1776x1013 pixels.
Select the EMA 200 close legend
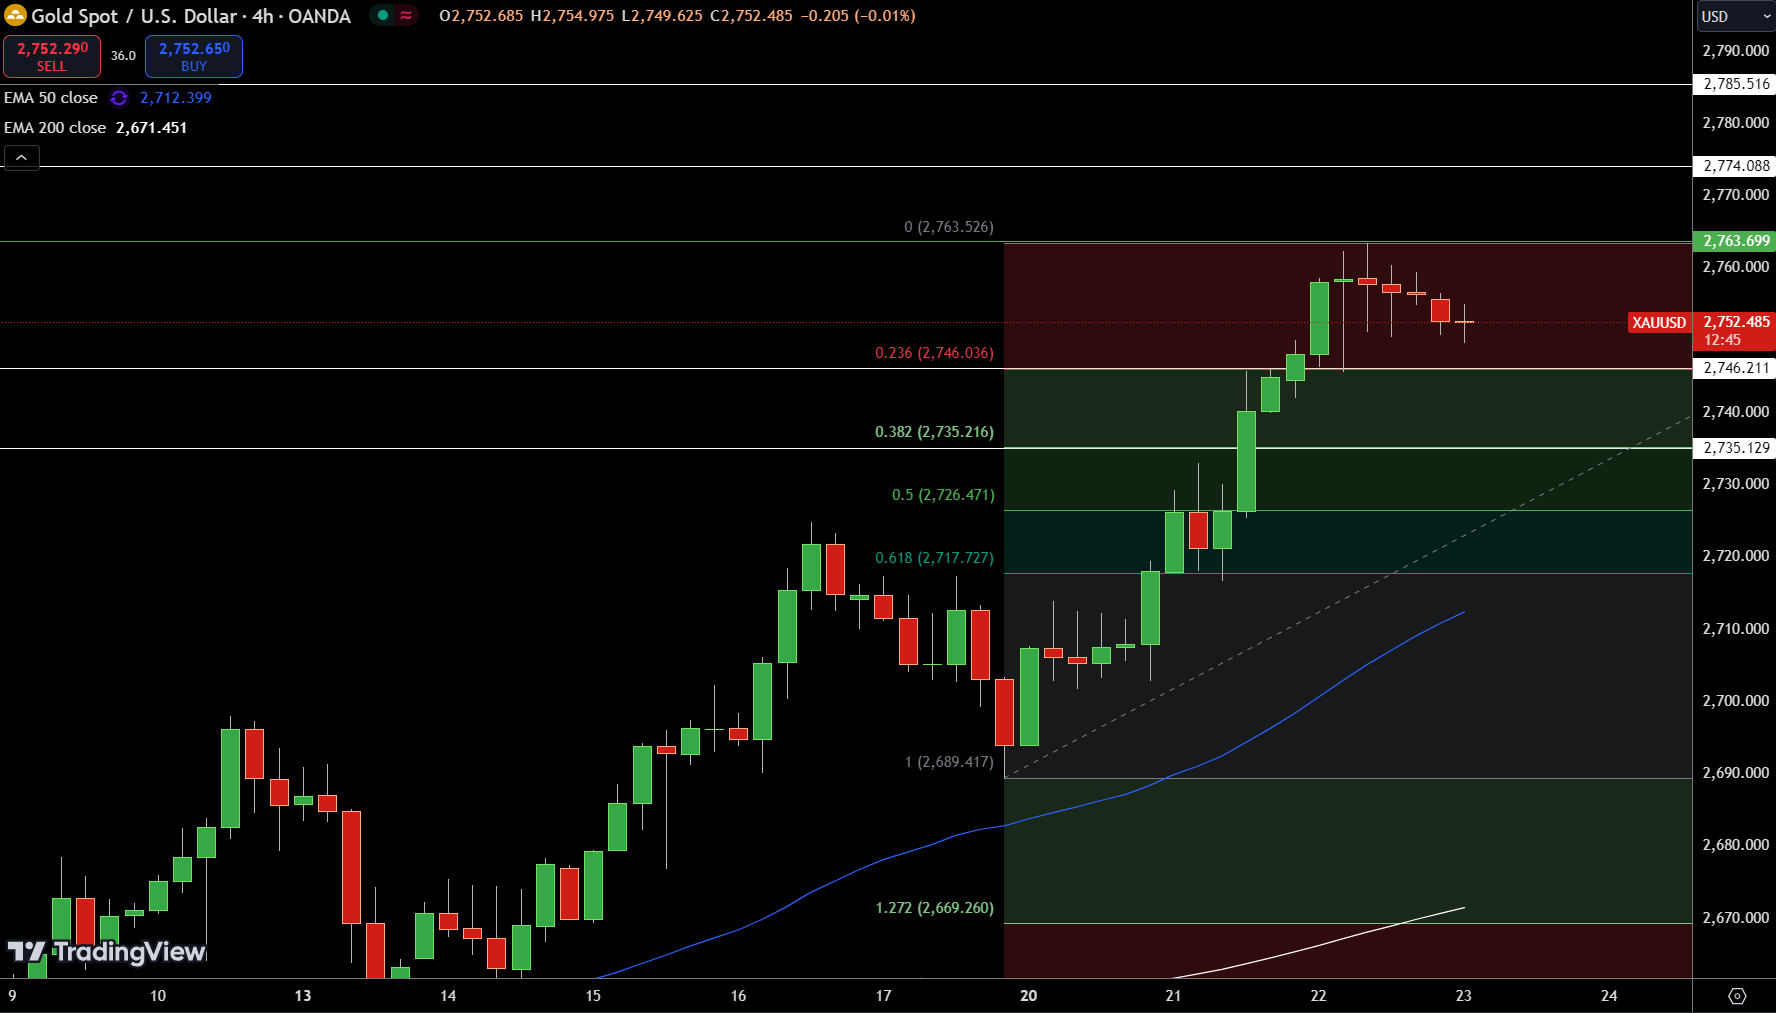[55, 128]
